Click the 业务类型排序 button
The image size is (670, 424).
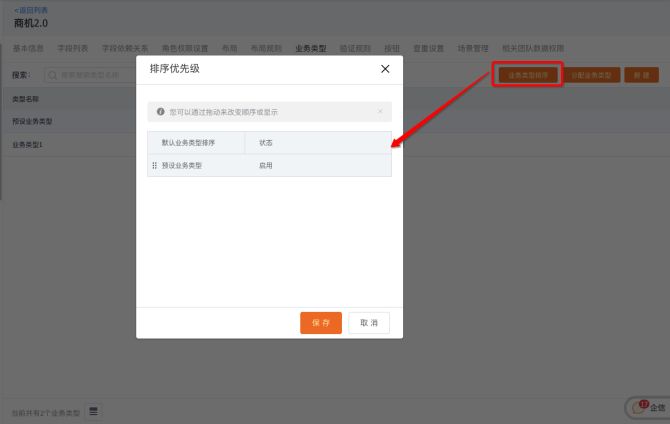(x=527, y=75)
